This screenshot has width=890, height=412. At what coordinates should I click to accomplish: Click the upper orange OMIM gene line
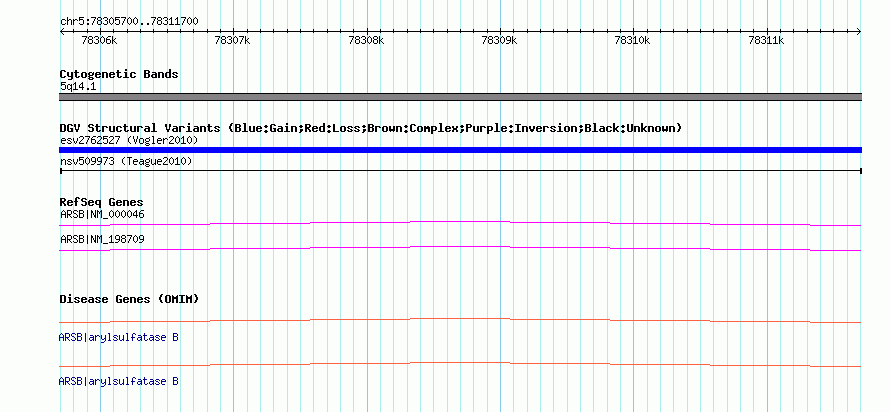(x=460, y=320)
